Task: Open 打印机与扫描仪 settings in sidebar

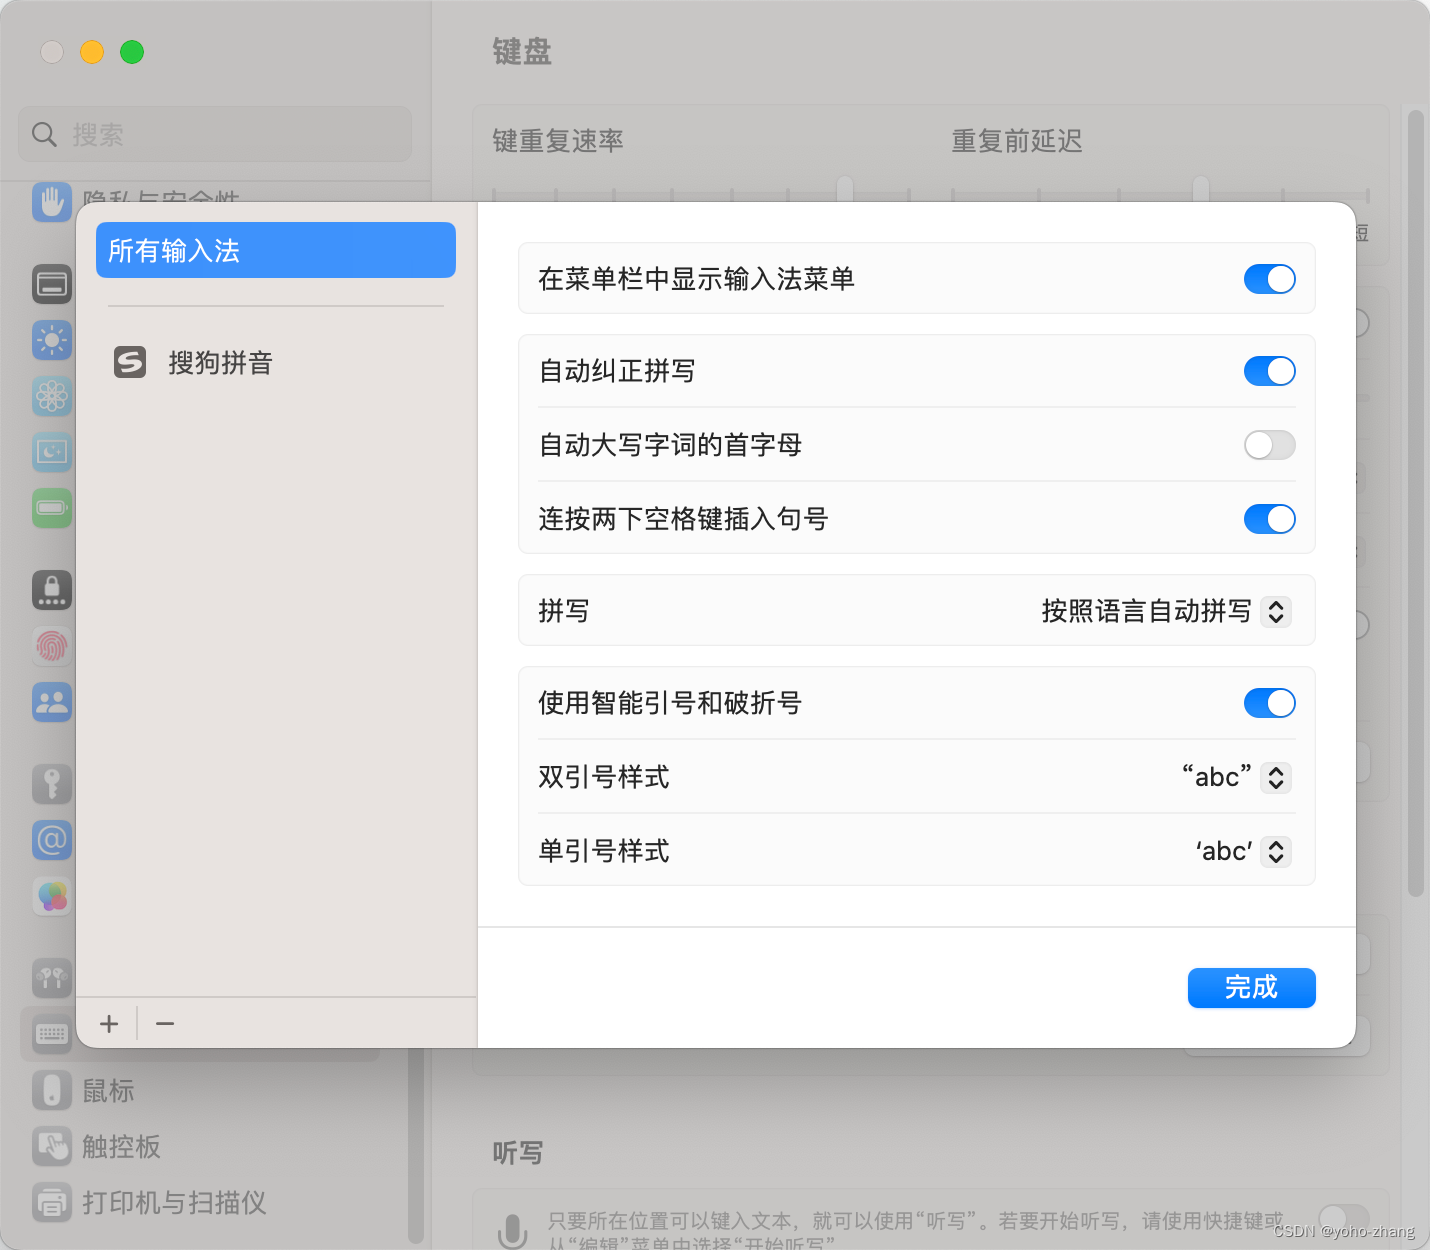Action: pos(174,1202)
